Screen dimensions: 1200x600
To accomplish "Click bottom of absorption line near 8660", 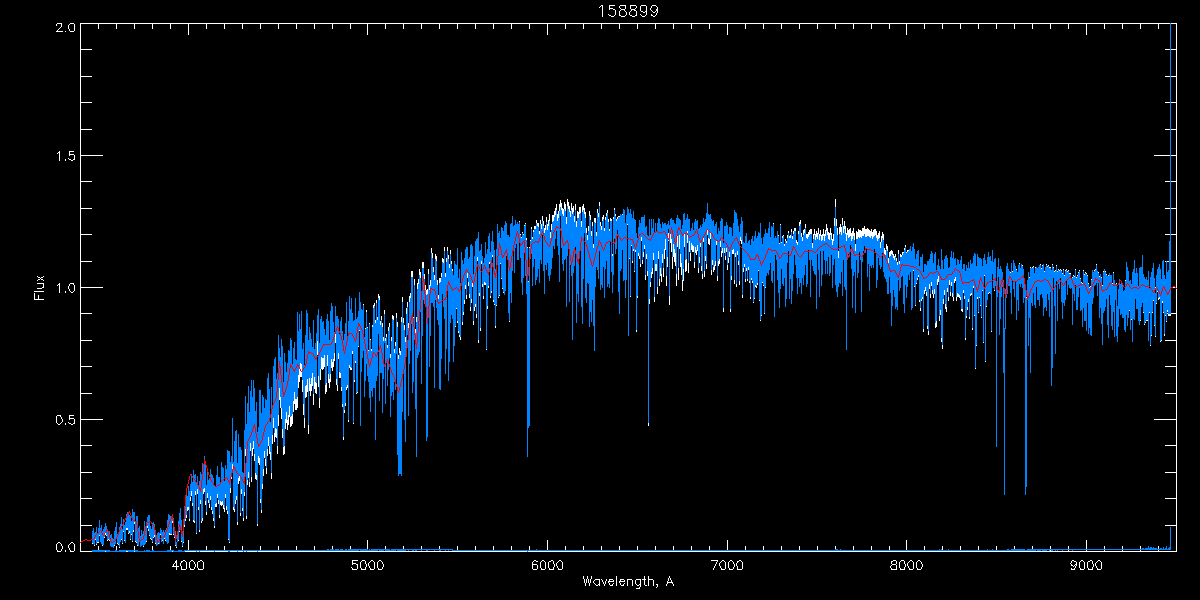I will (x=1026, y=493).
